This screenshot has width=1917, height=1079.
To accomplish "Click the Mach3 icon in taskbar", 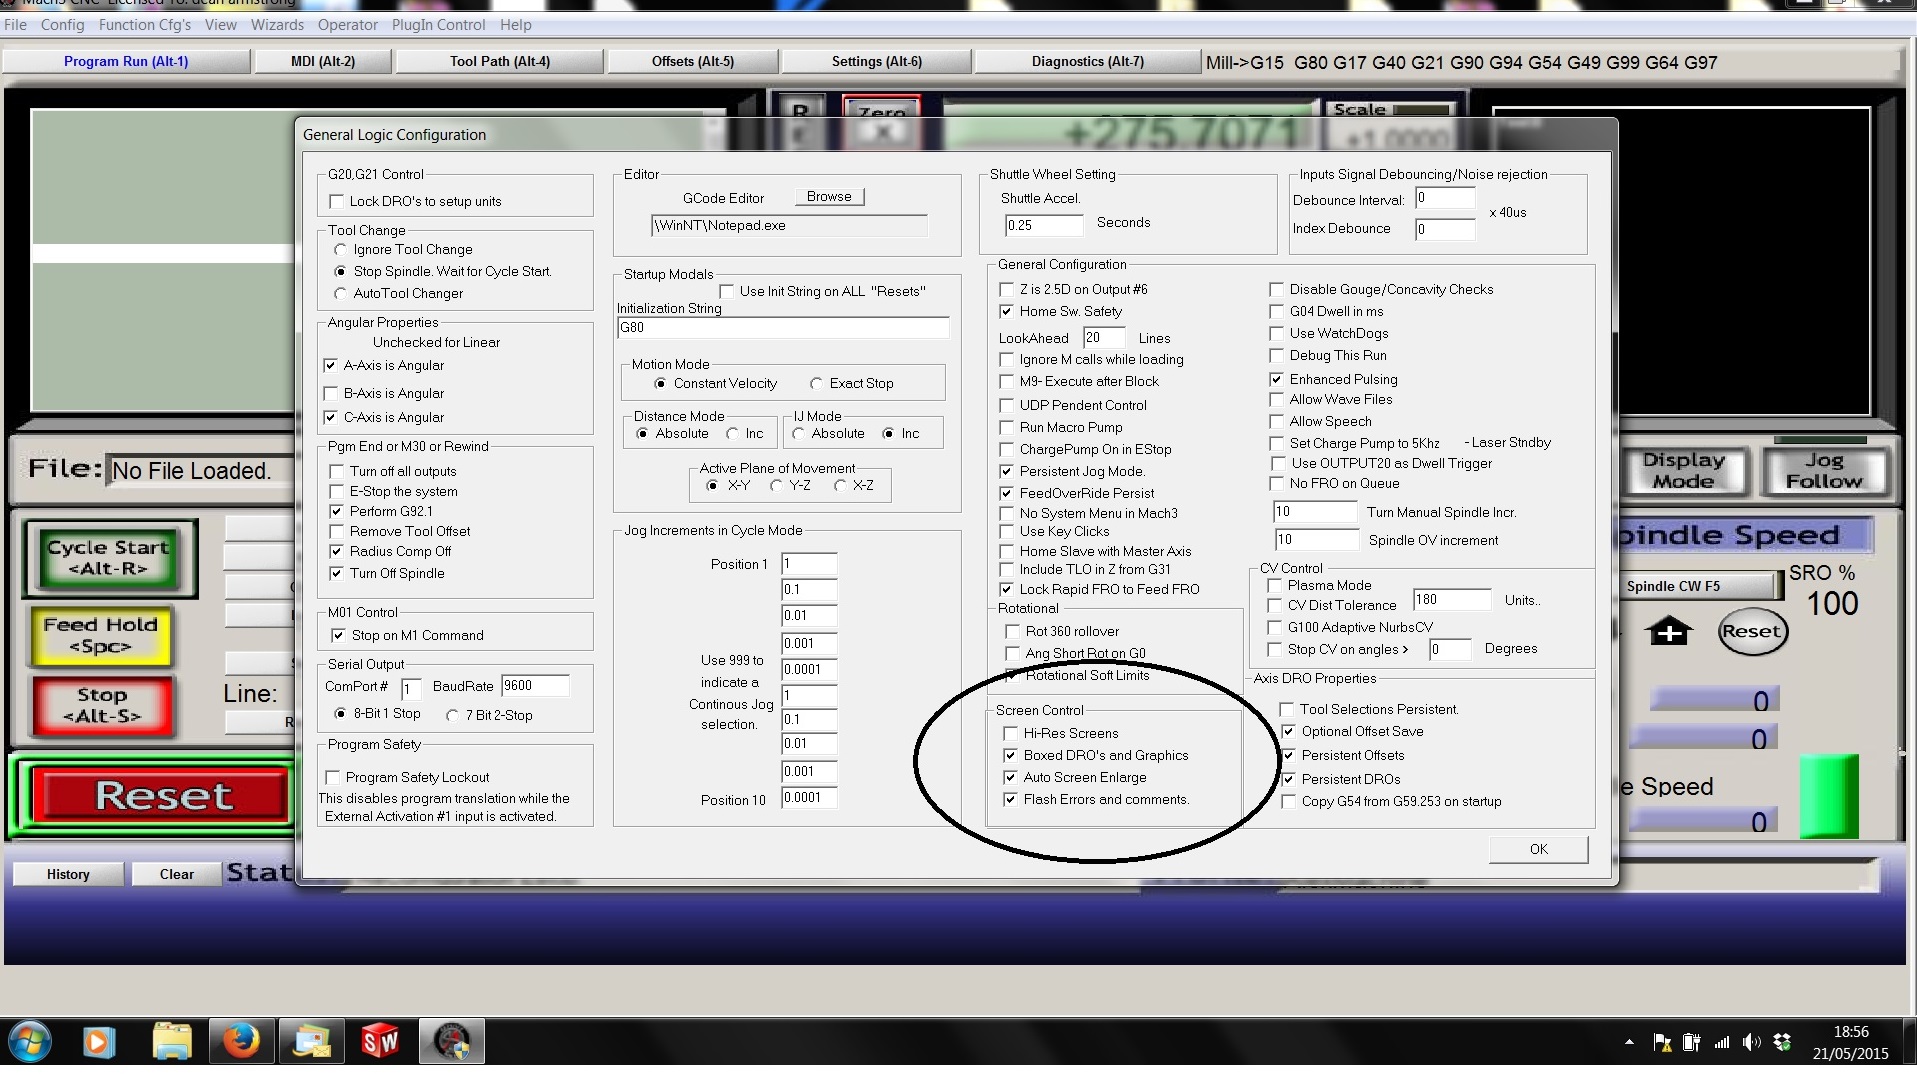I will [451, 1042].
